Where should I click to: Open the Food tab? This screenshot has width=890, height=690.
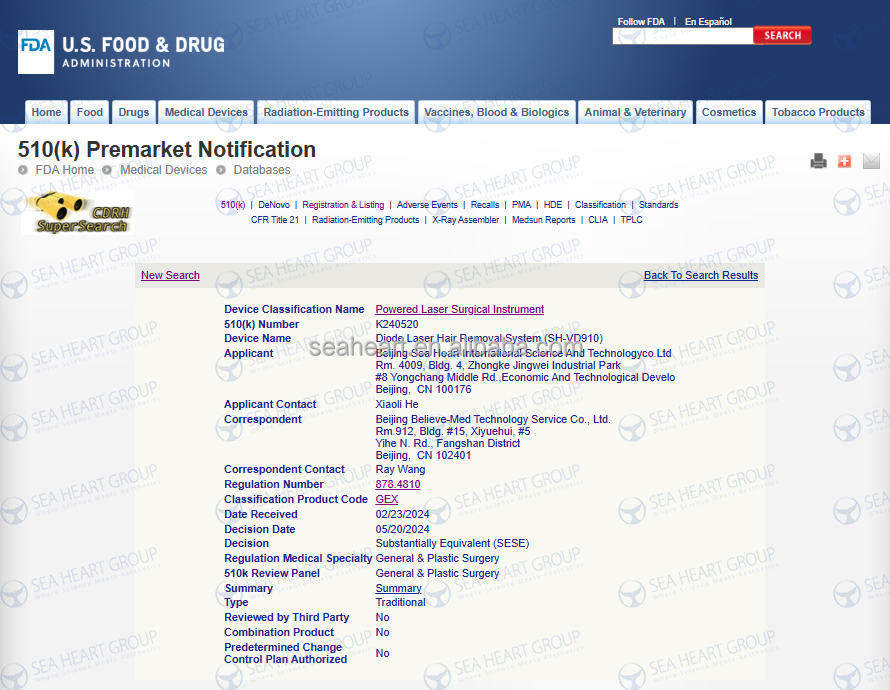click(x=90, y=112)
